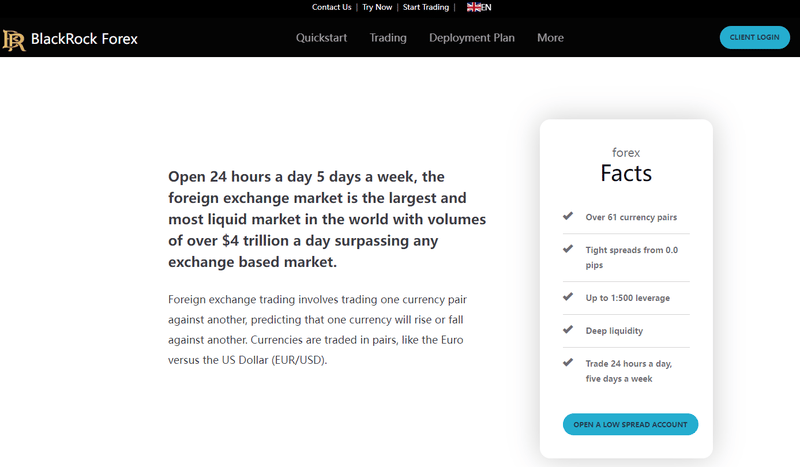Click checkmark beside Deep liquidity
The width and height of the screenshot is (800, 467).
tap(568, 330)
